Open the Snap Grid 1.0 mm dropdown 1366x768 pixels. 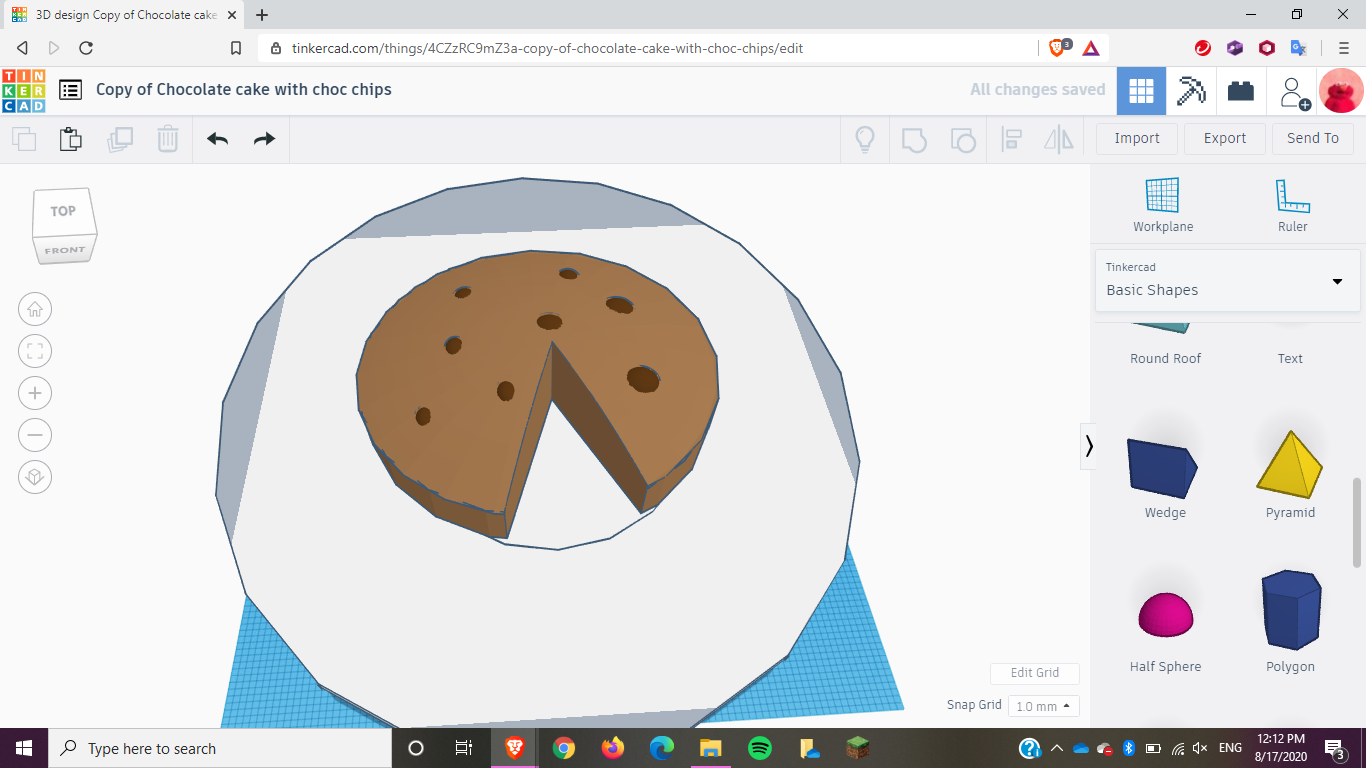[x=1043, y=705]
